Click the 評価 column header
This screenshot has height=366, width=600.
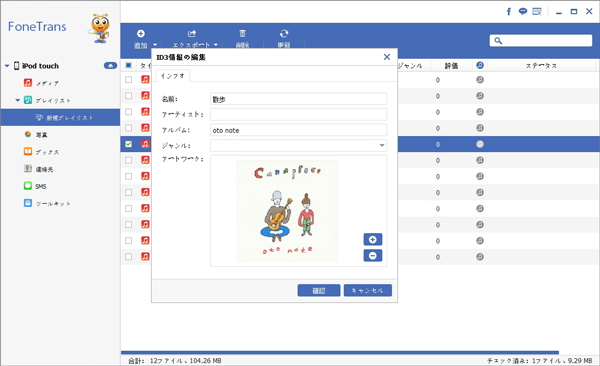click(x=451, y=66)
